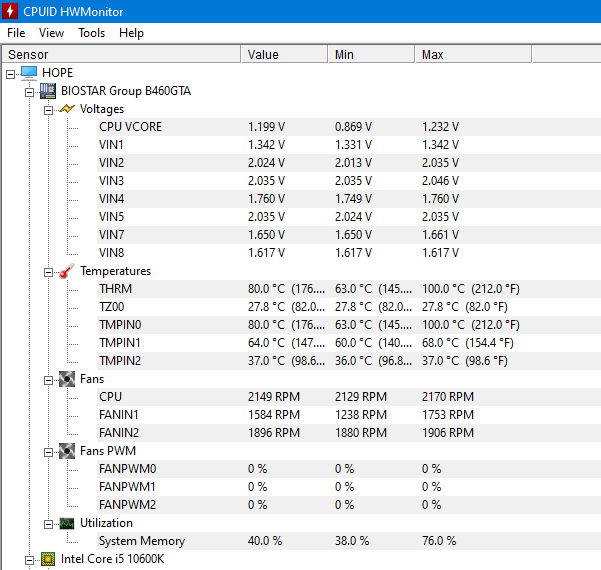Click the Fans section fan icon
This screenshot has height=570, width=601.
[67, 379]
